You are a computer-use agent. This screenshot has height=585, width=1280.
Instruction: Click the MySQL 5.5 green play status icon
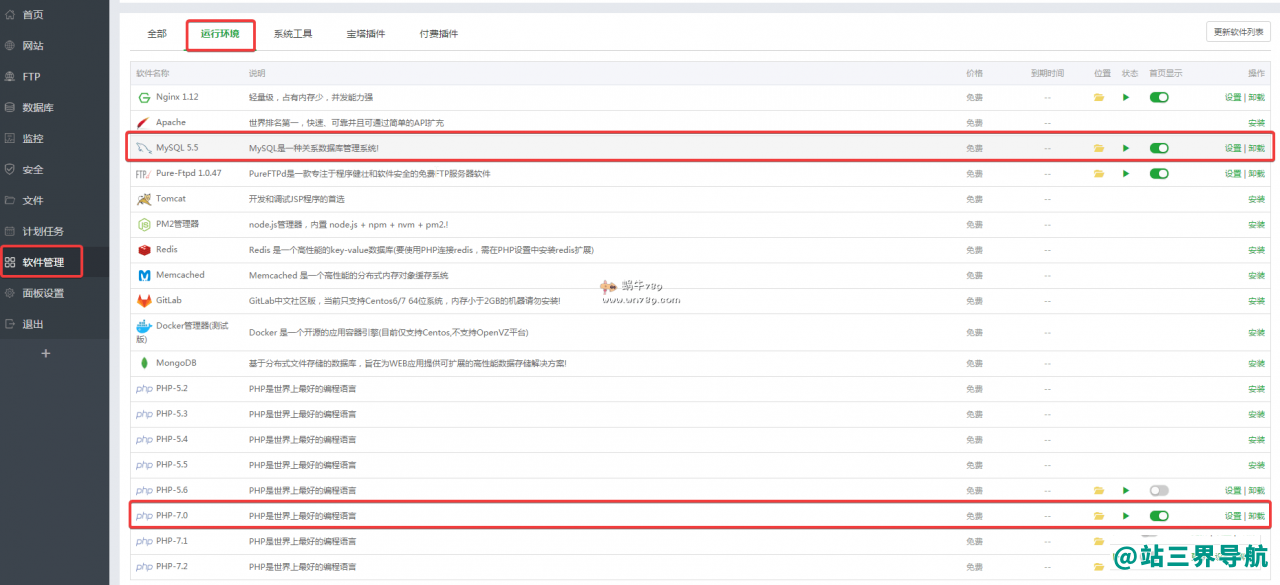point(1126,148)
